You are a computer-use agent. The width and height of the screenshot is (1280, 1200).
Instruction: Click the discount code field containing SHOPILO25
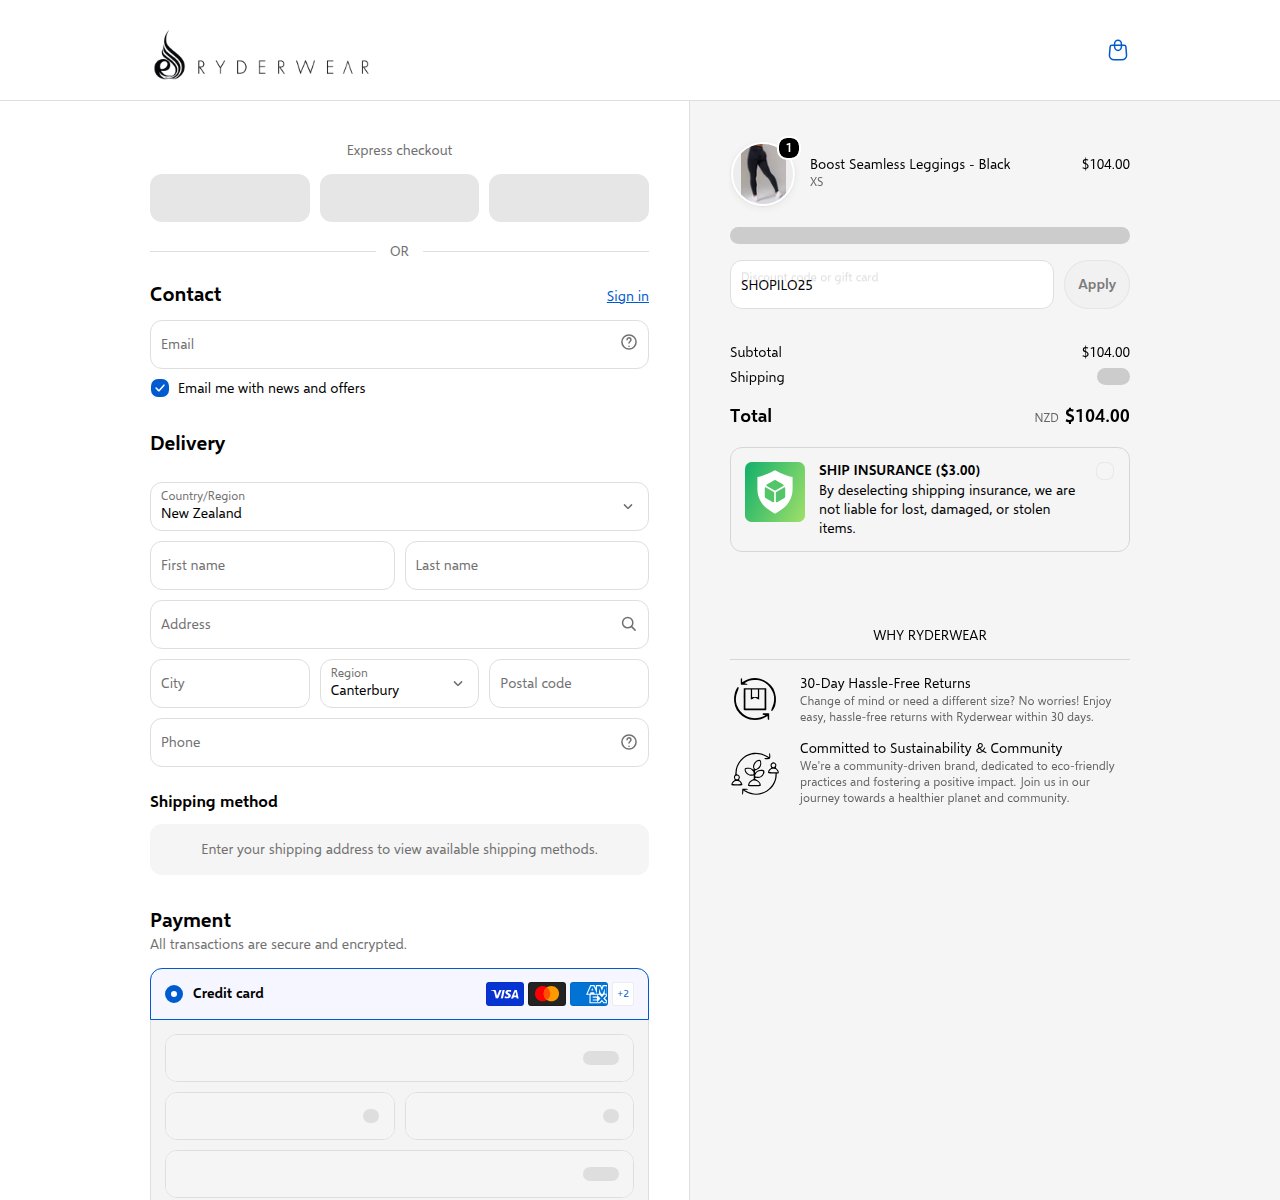[x=892, y=285]
